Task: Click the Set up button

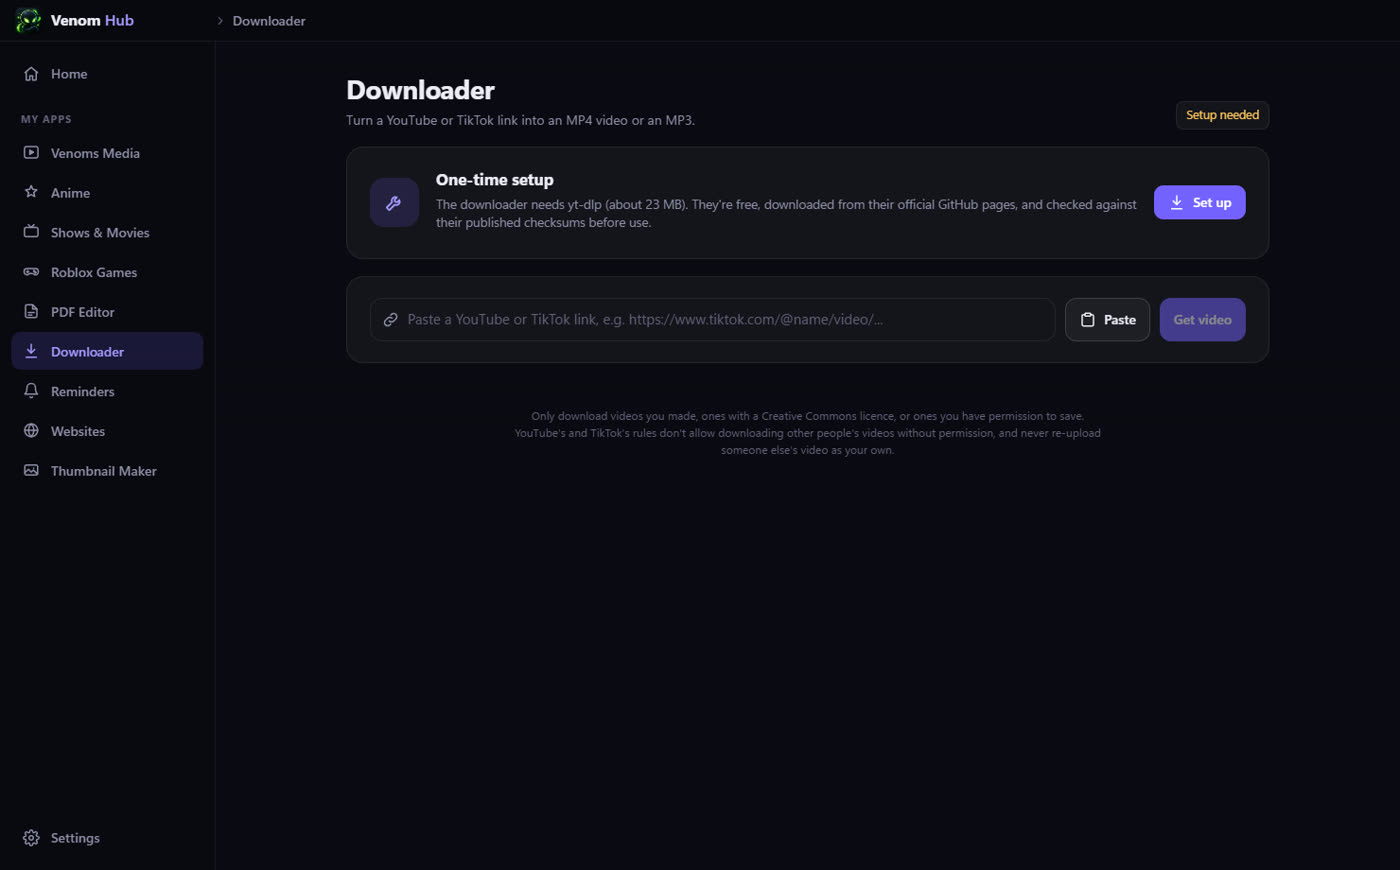Action: click(x=1199, y=202)
